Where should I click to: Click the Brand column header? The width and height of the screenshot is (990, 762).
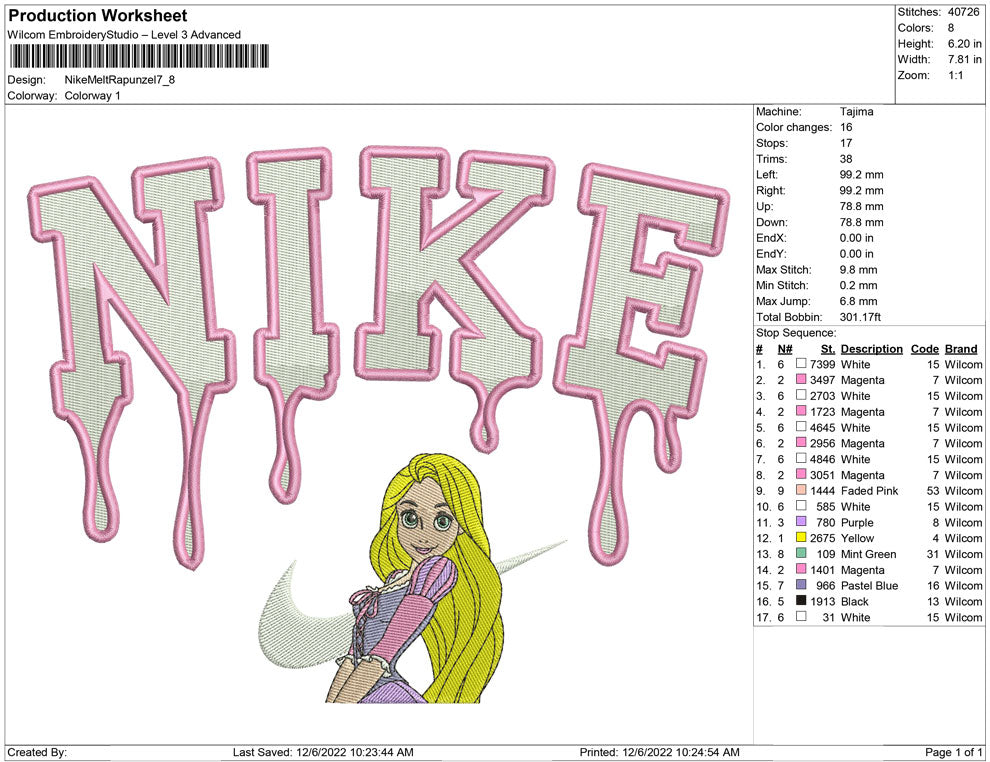(960, 349)
